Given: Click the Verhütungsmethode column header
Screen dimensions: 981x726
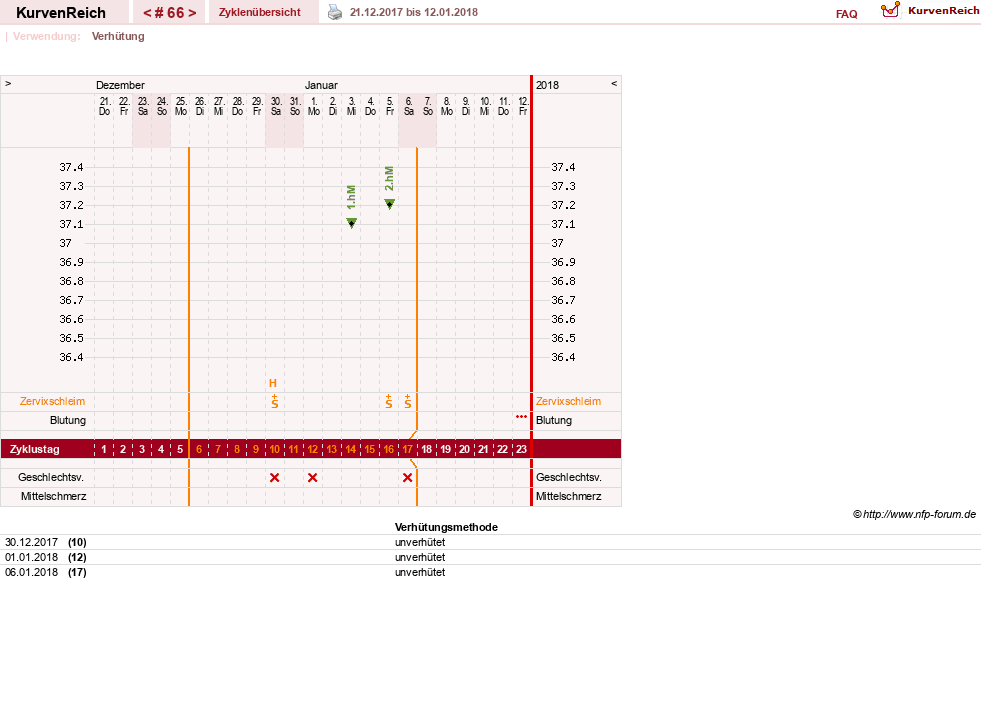Looking at the screenshot, I should point(446,527).
